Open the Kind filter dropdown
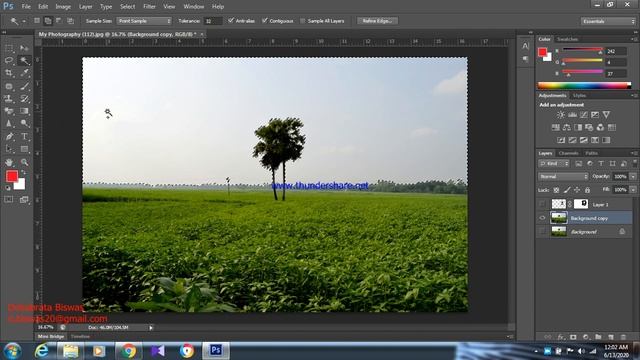The height and width of the screenshot is (360, 640). 554,164
